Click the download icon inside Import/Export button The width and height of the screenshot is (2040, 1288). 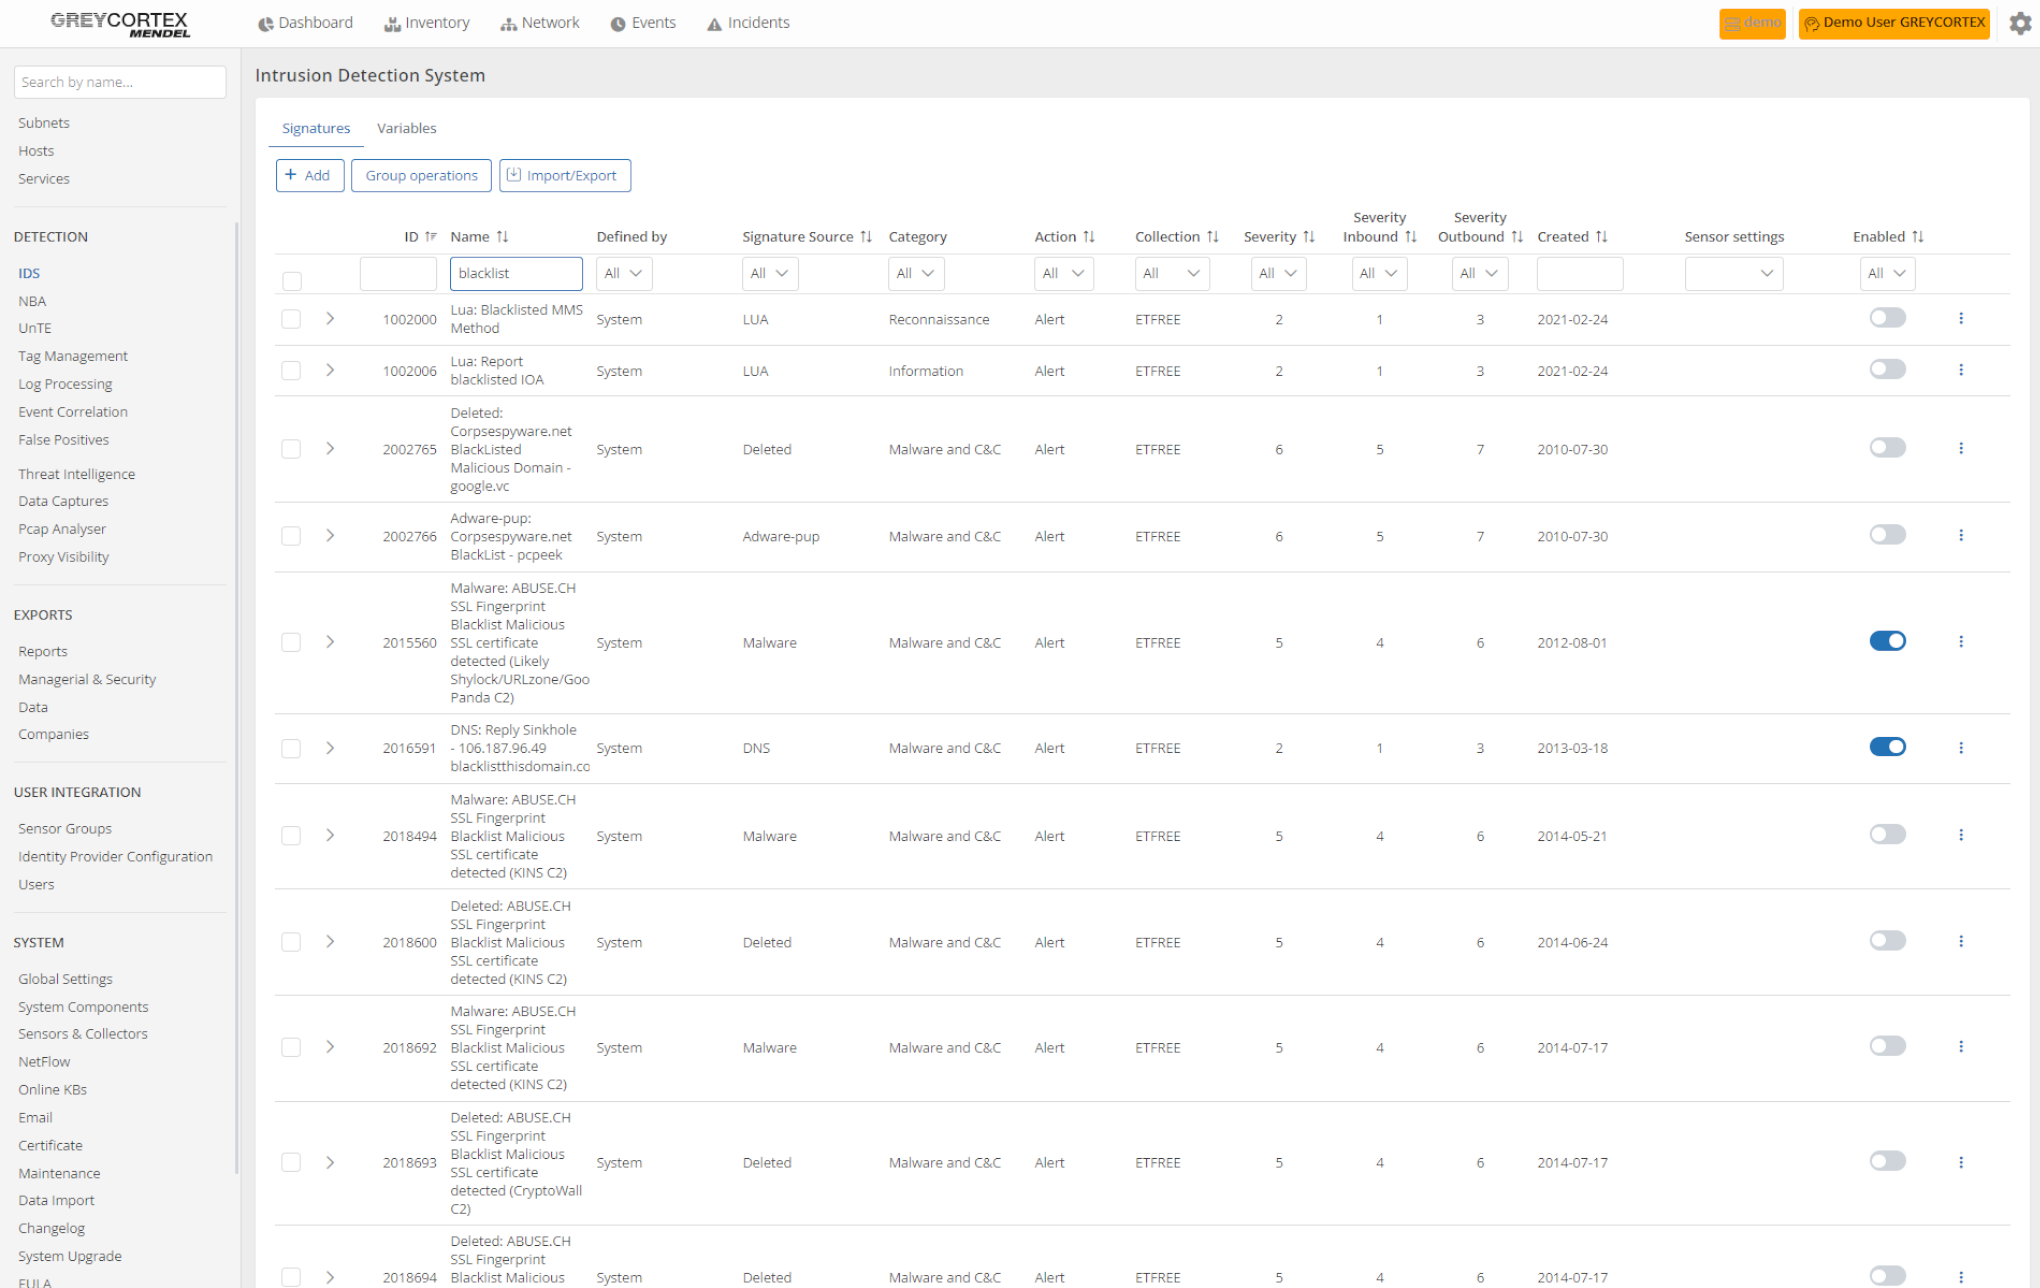coord(514,174)
